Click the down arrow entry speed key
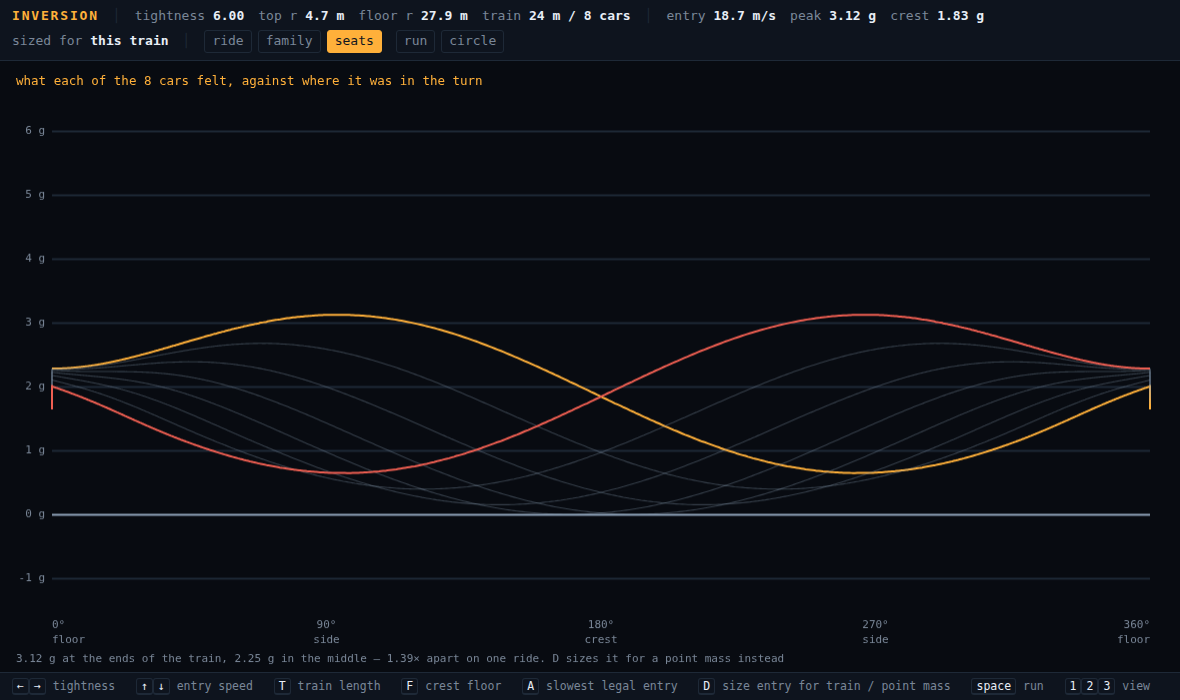Viewport: 1180px width, 700px height. click(x=161, y=686)
